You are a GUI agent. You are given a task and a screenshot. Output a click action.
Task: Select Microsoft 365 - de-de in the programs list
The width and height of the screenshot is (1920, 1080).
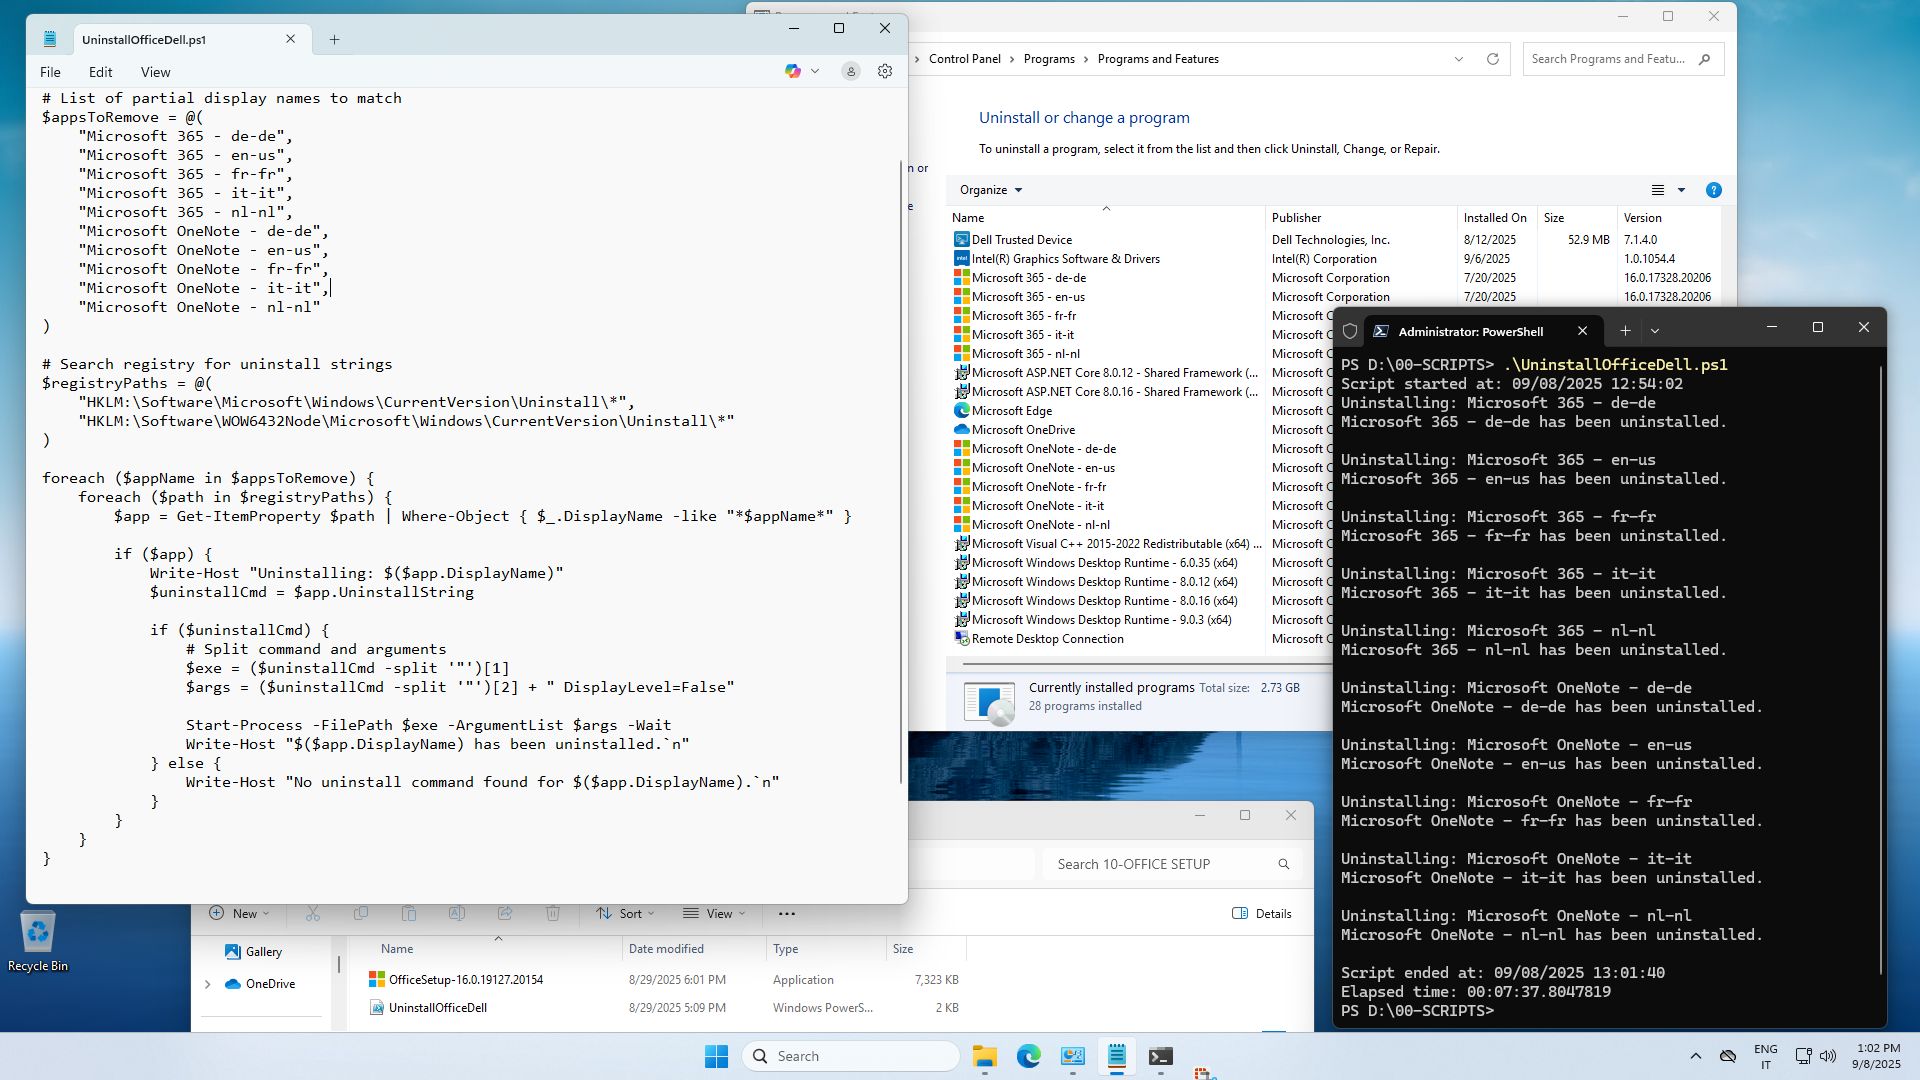pyautogui.click(x=1029, y=278)
